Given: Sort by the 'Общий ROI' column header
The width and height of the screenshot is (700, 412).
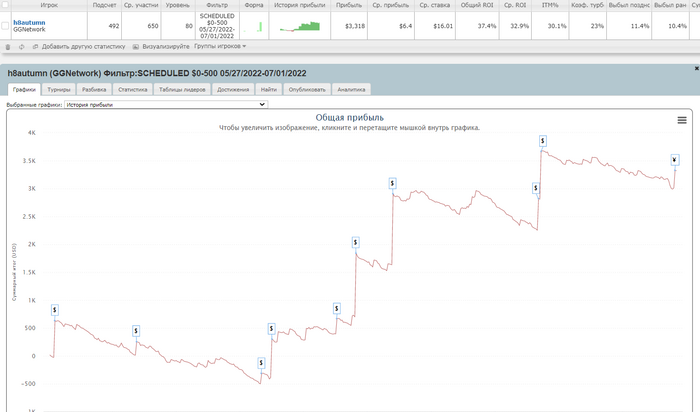Looking at the screenshot, I should tap(477, 5).
